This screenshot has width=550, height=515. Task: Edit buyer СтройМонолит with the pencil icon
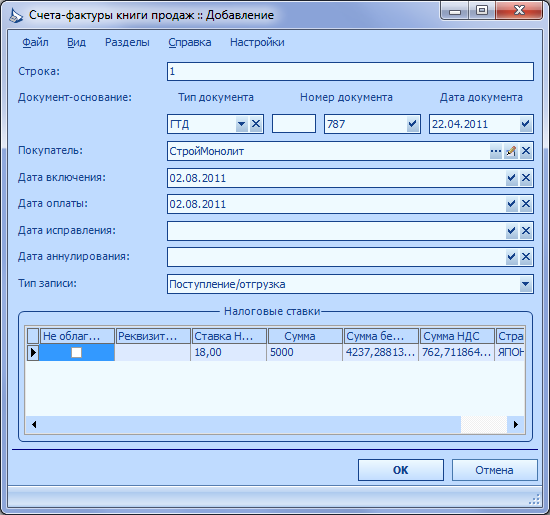[511, 151]
